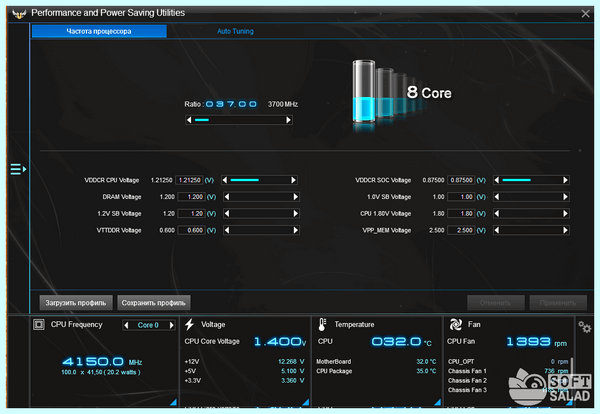This screenshot has height=414, width=600.
Task: Click the Voltage lightning bolt icon
Action: click(x=189, y=324)
